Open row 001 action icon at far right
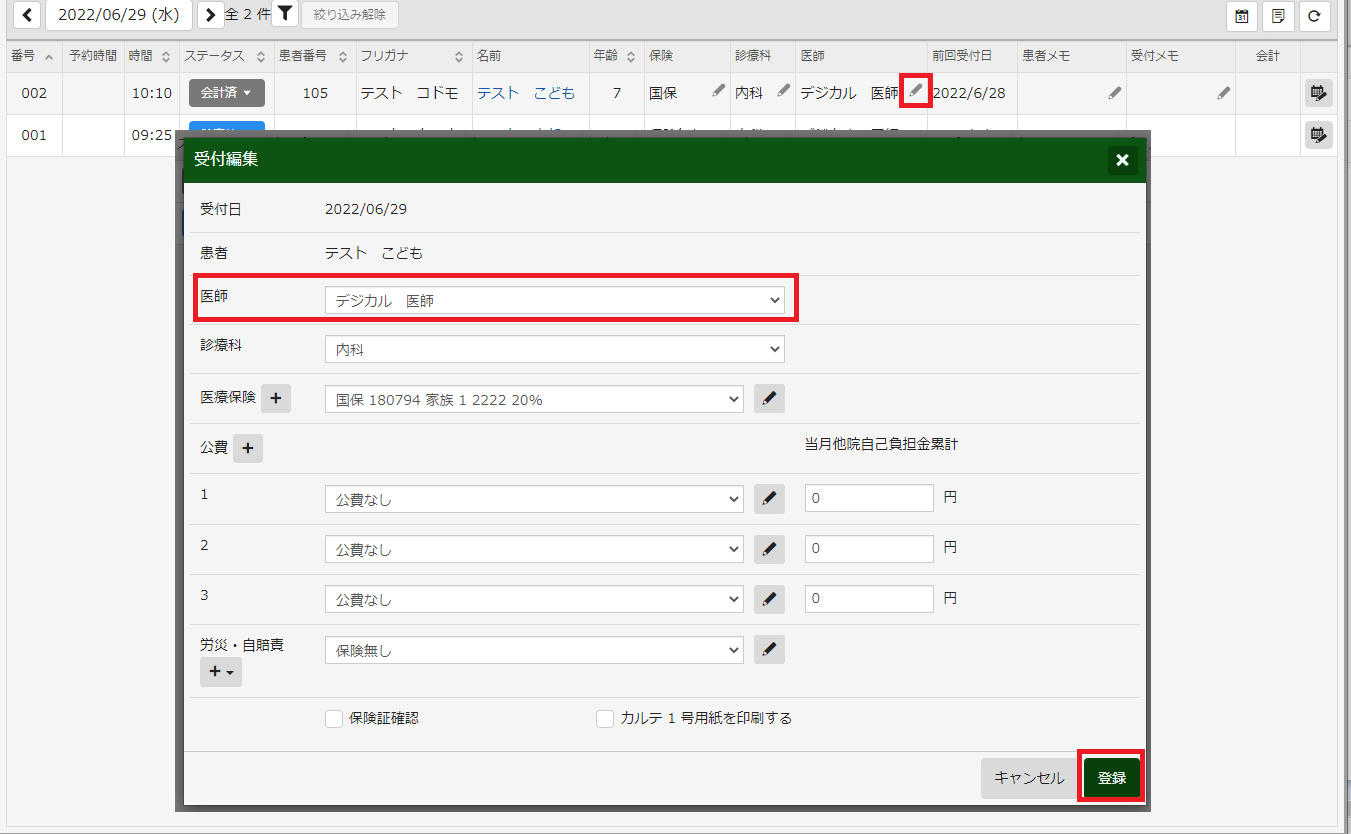This screenshot has width=1351, height=834. (x=1318, y=134)
